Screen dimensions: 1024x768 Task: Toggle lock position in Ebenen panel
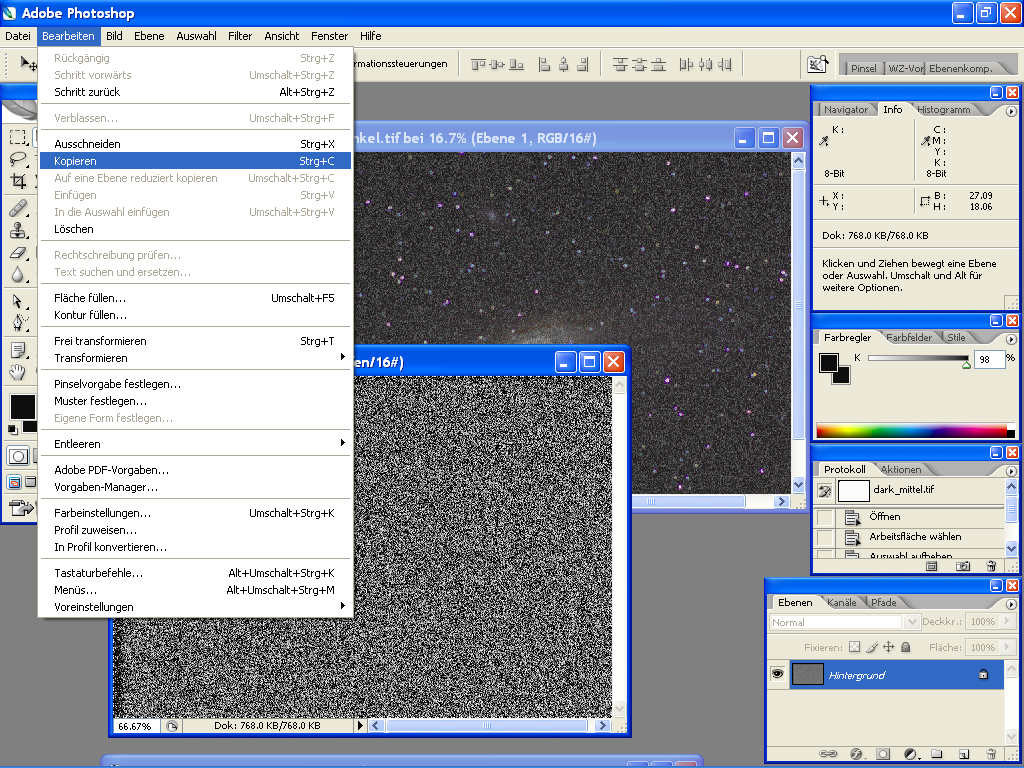pyautogui.click(x=889, y=647)
